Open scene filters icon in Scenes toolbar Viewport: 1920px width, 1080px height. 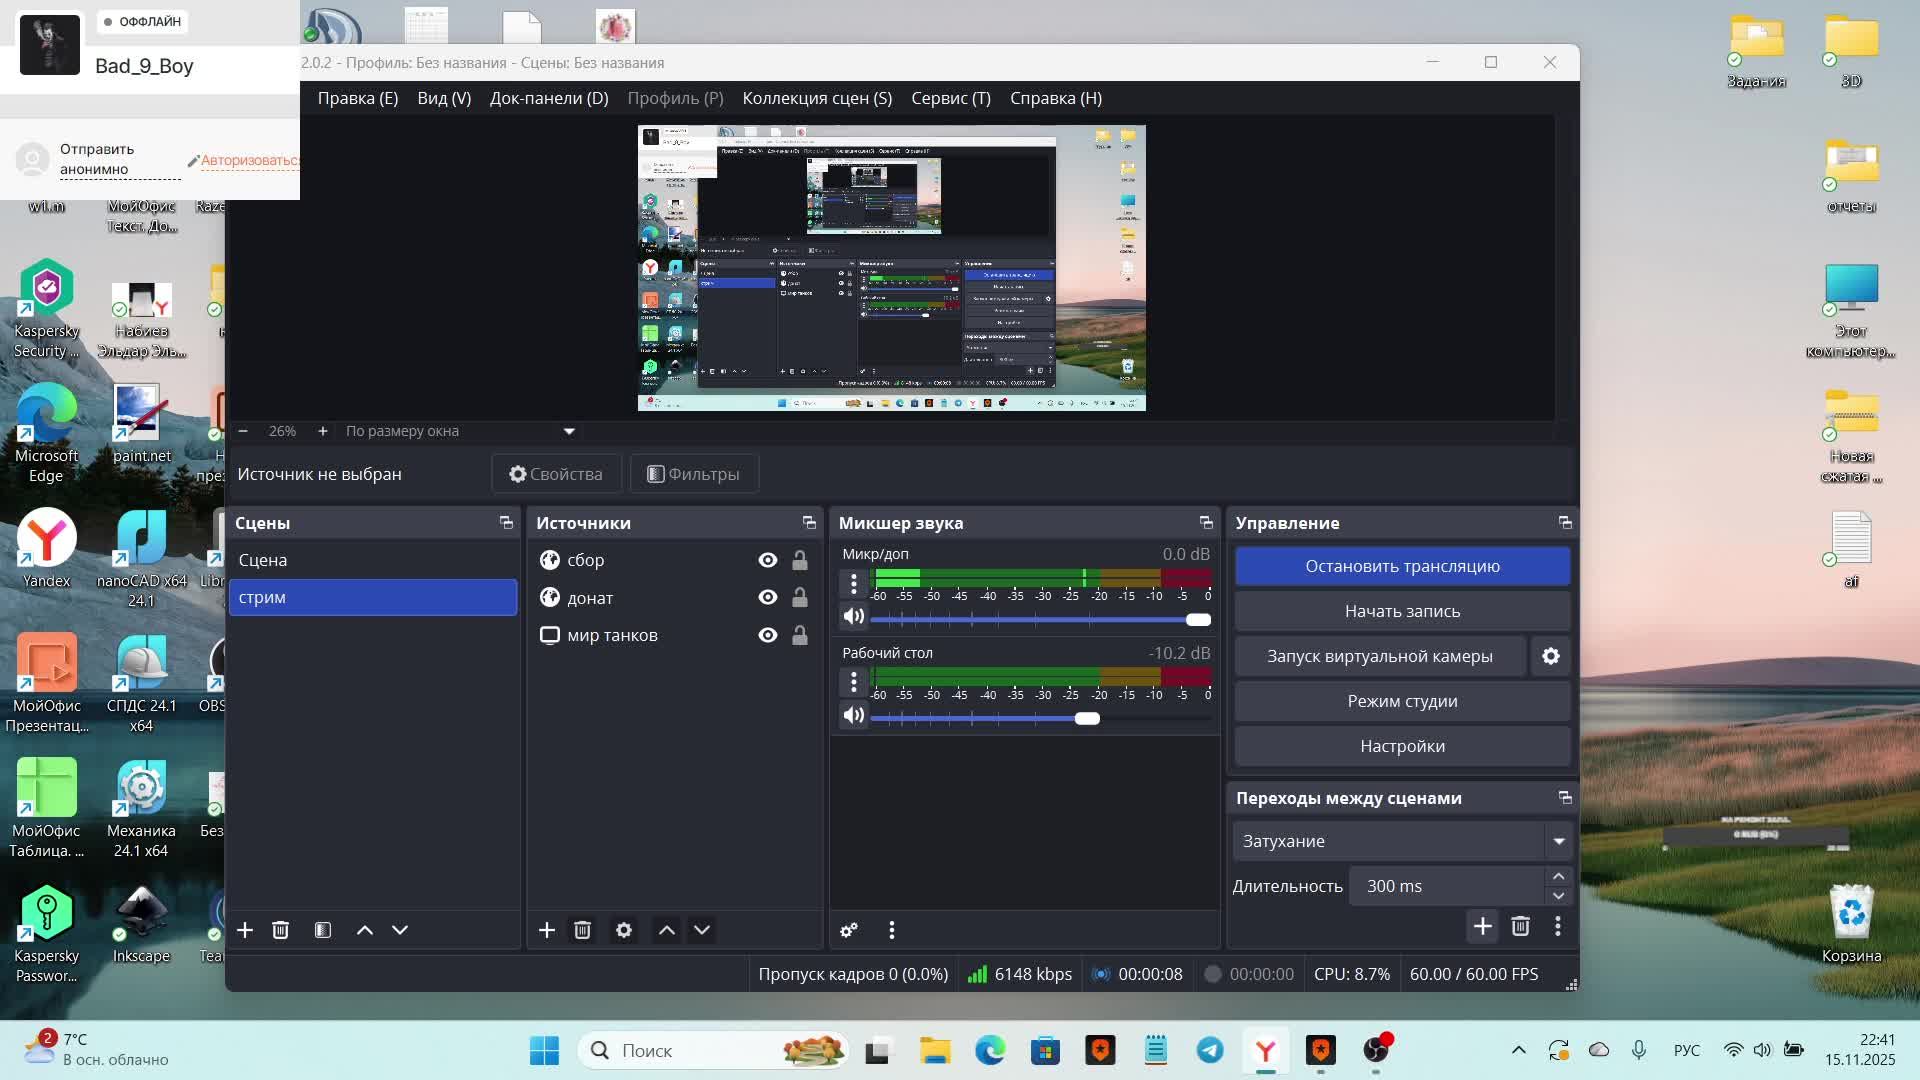point(322,930)
